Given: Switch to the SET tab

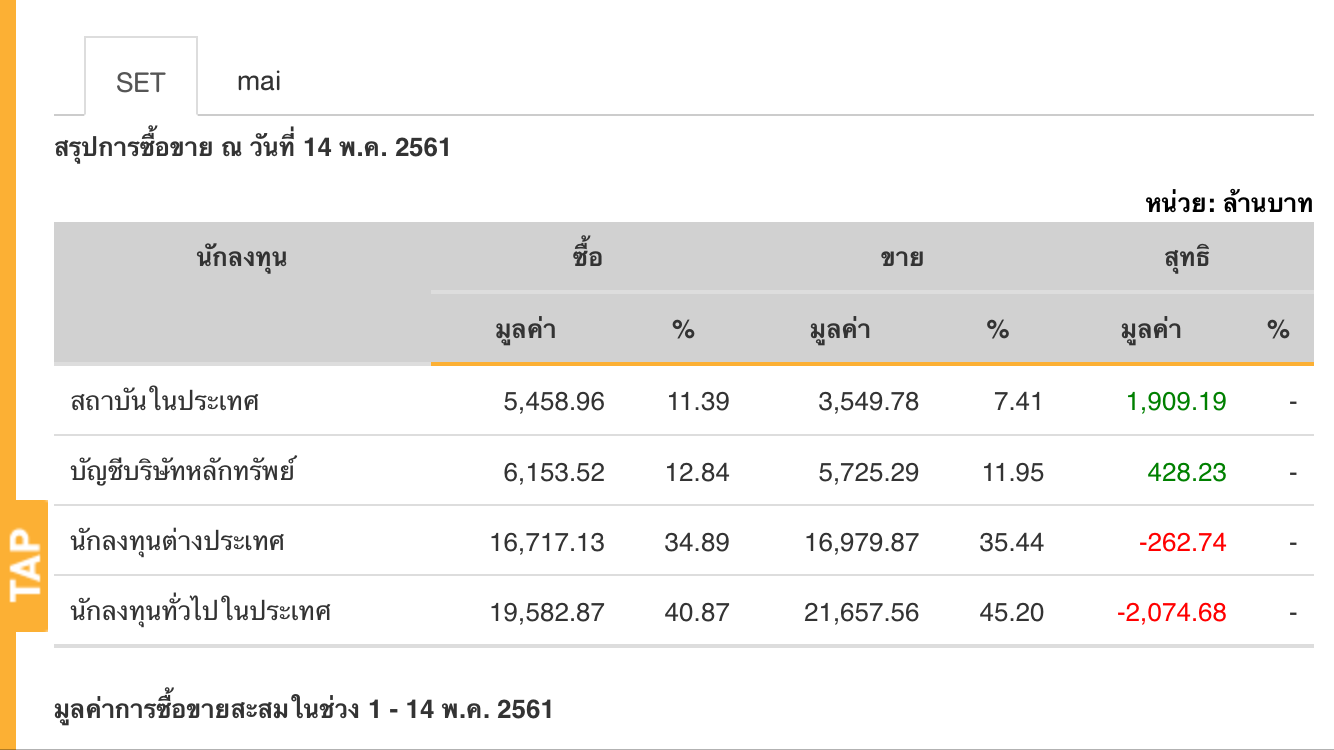Looking at the screenshot, I should [x=140, y=82].
